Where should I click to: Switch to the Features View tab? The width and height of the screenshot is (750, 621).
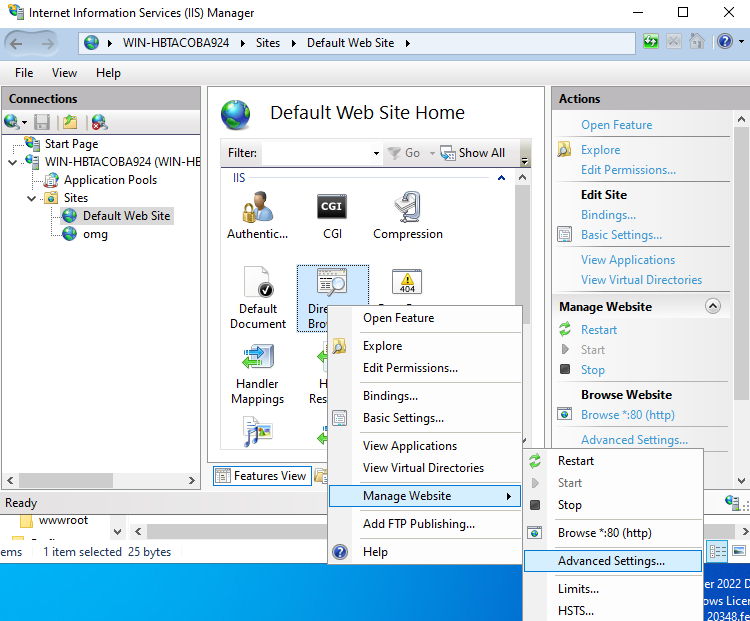[262, 476]
